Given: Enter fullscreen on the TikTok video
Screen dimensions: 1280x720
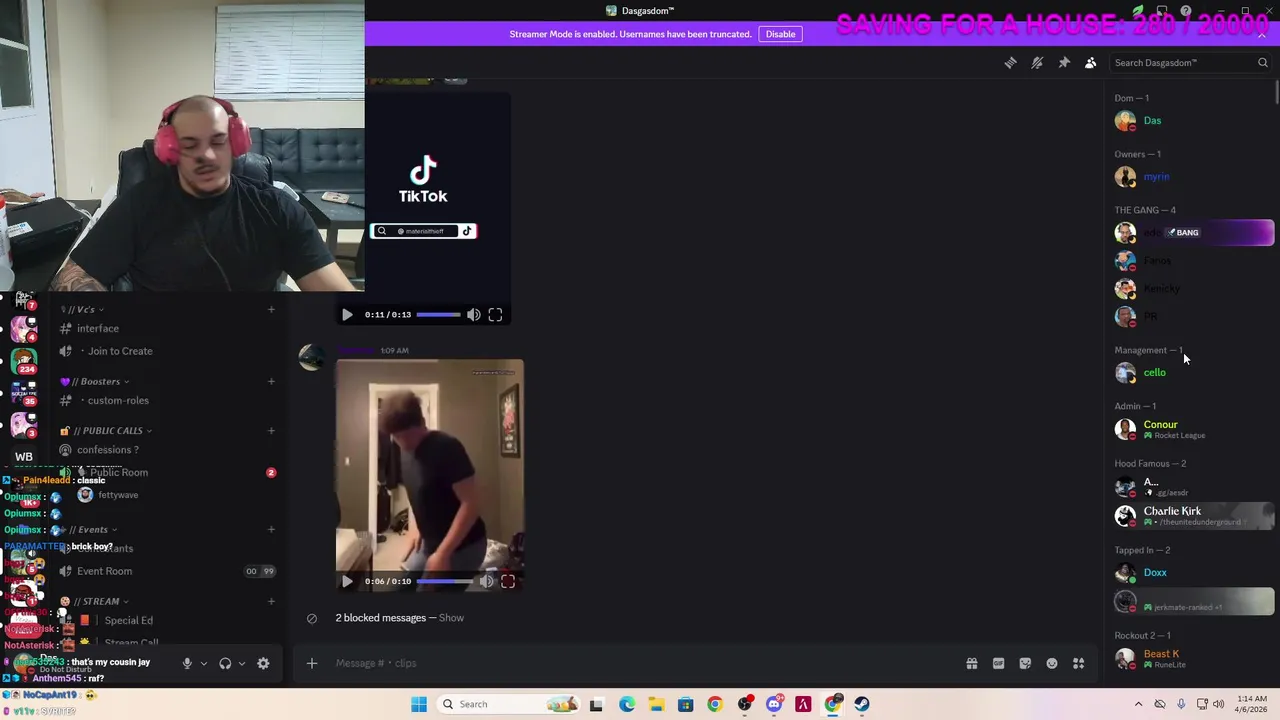Looking at the screenshot, I should (x=495, y=314).
